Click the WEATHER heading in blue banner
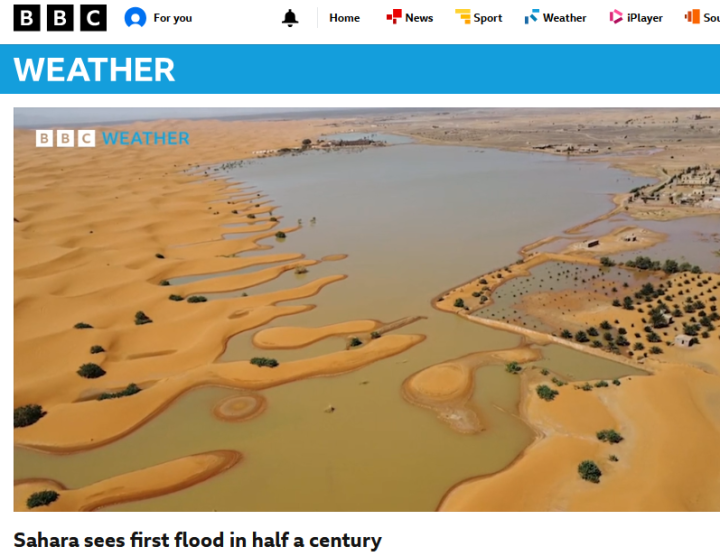This screenshot has width=720, height=556. [x=94, y=70]
